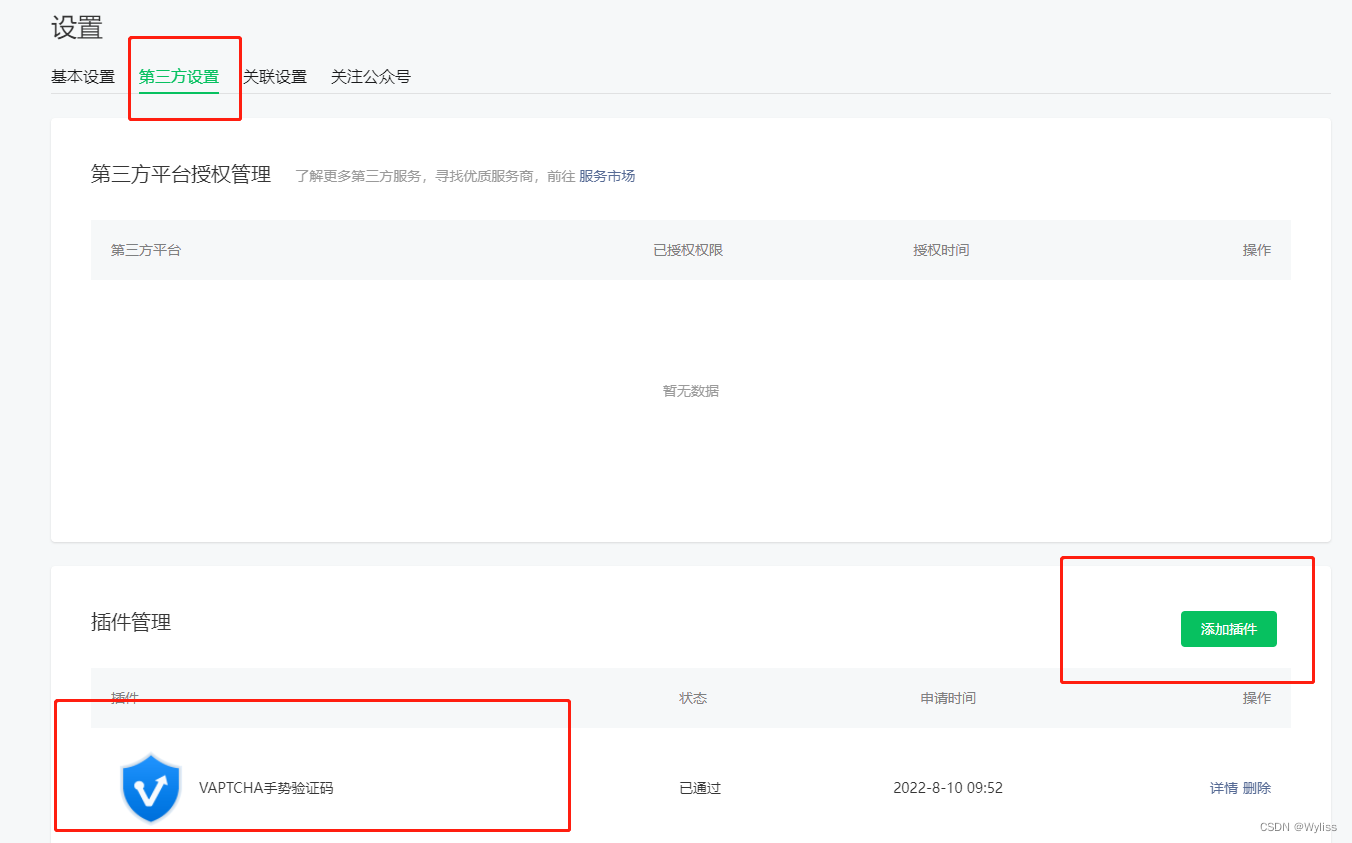Image resolution: width=1352 pixels, height=843 pixels.
Task: Open the 基本设置 tab
Action: coord(83,77)
